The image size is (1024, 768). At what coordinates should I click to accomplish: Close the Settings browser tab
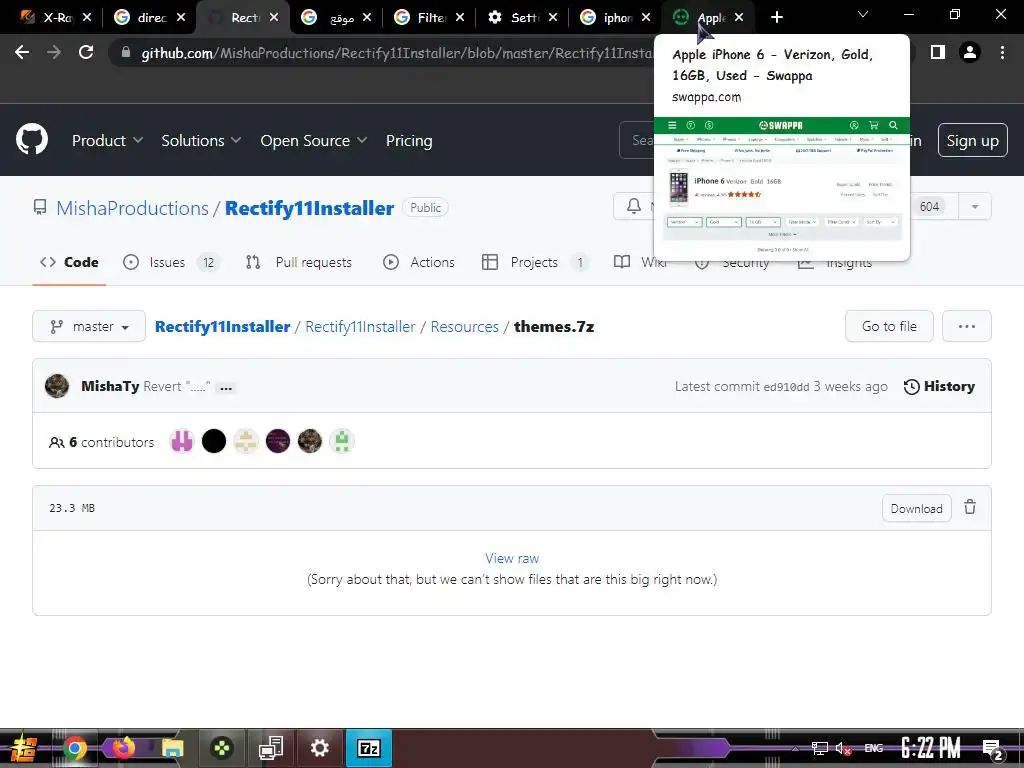[x=552, y=17]
